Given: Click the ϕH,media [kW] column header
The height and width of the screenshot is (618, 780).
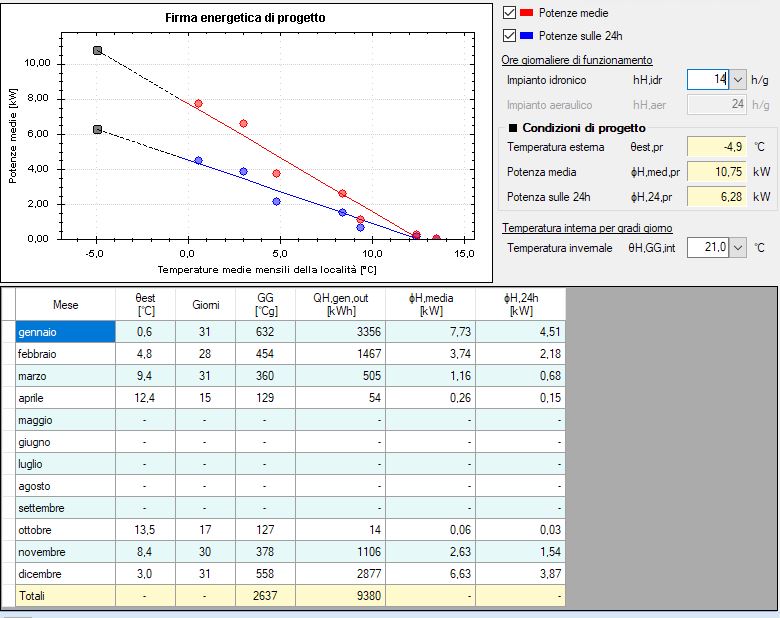Looking at the screenshot, I should click(431, 305).
